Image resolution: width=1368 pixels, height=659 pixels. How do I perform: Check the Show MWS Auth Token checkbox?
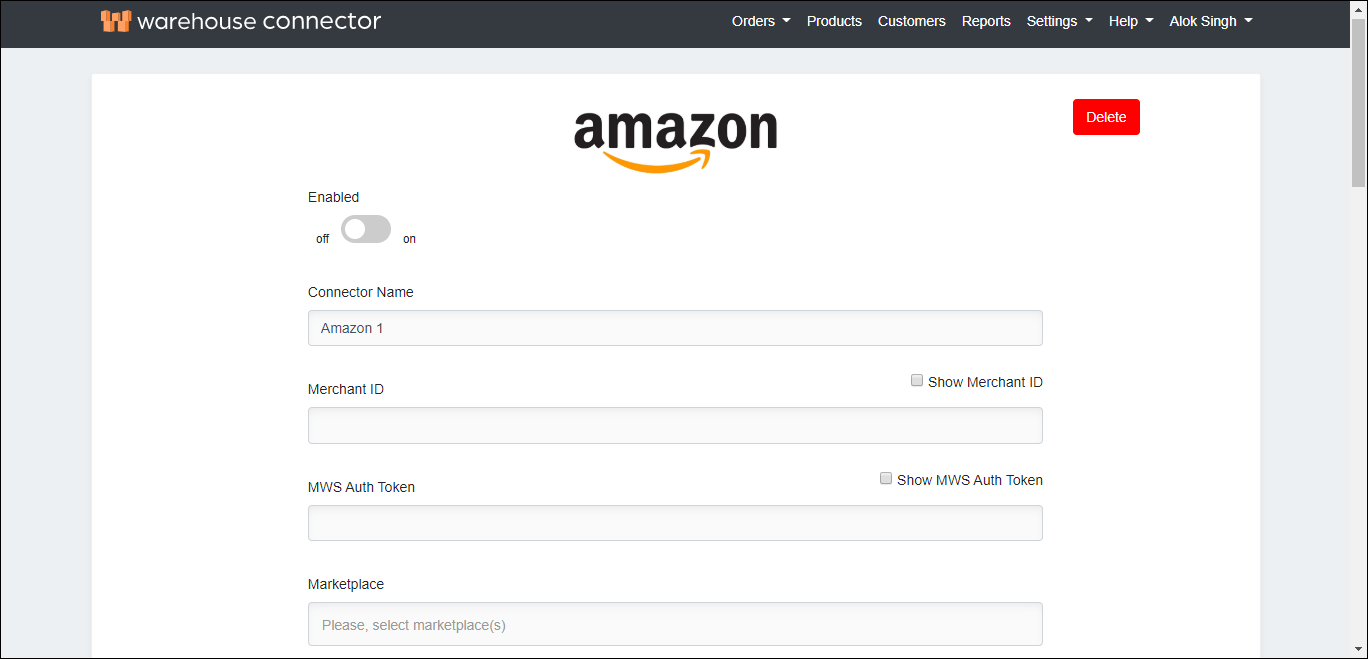click(886, 478)
